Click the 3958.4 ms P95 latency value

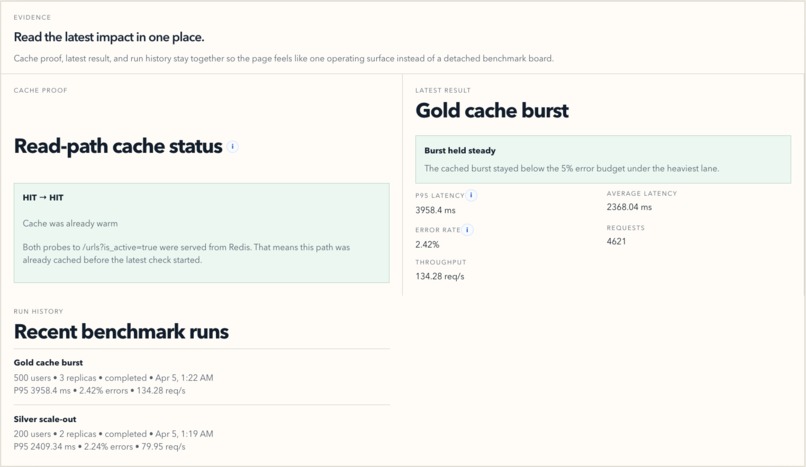(435, 210)
